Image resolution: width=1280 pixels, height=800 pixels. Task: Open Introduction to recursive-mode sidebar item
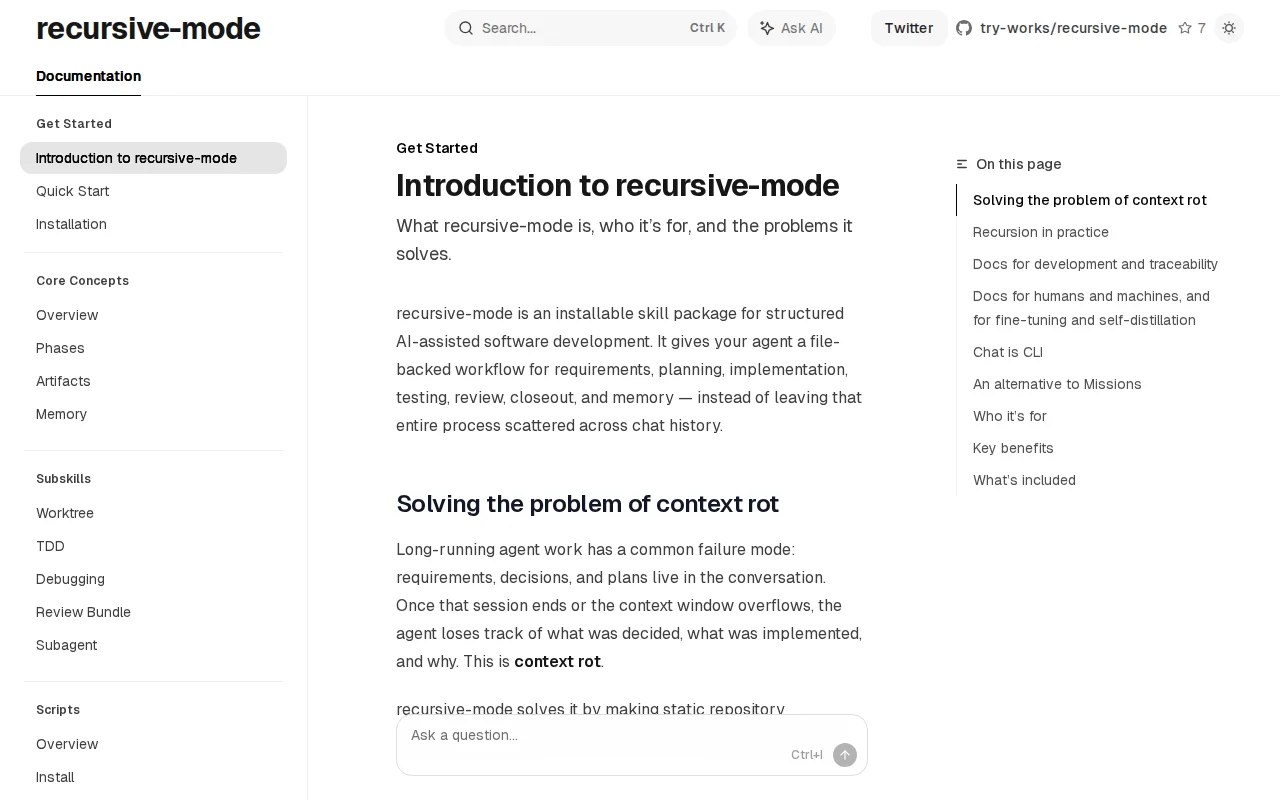point(153,158)
